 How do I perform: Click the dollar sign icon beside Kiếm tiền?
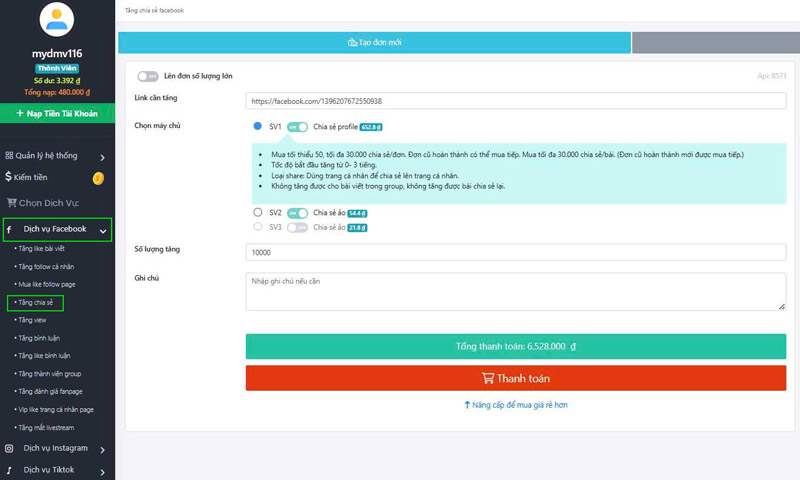coord(9,177)
